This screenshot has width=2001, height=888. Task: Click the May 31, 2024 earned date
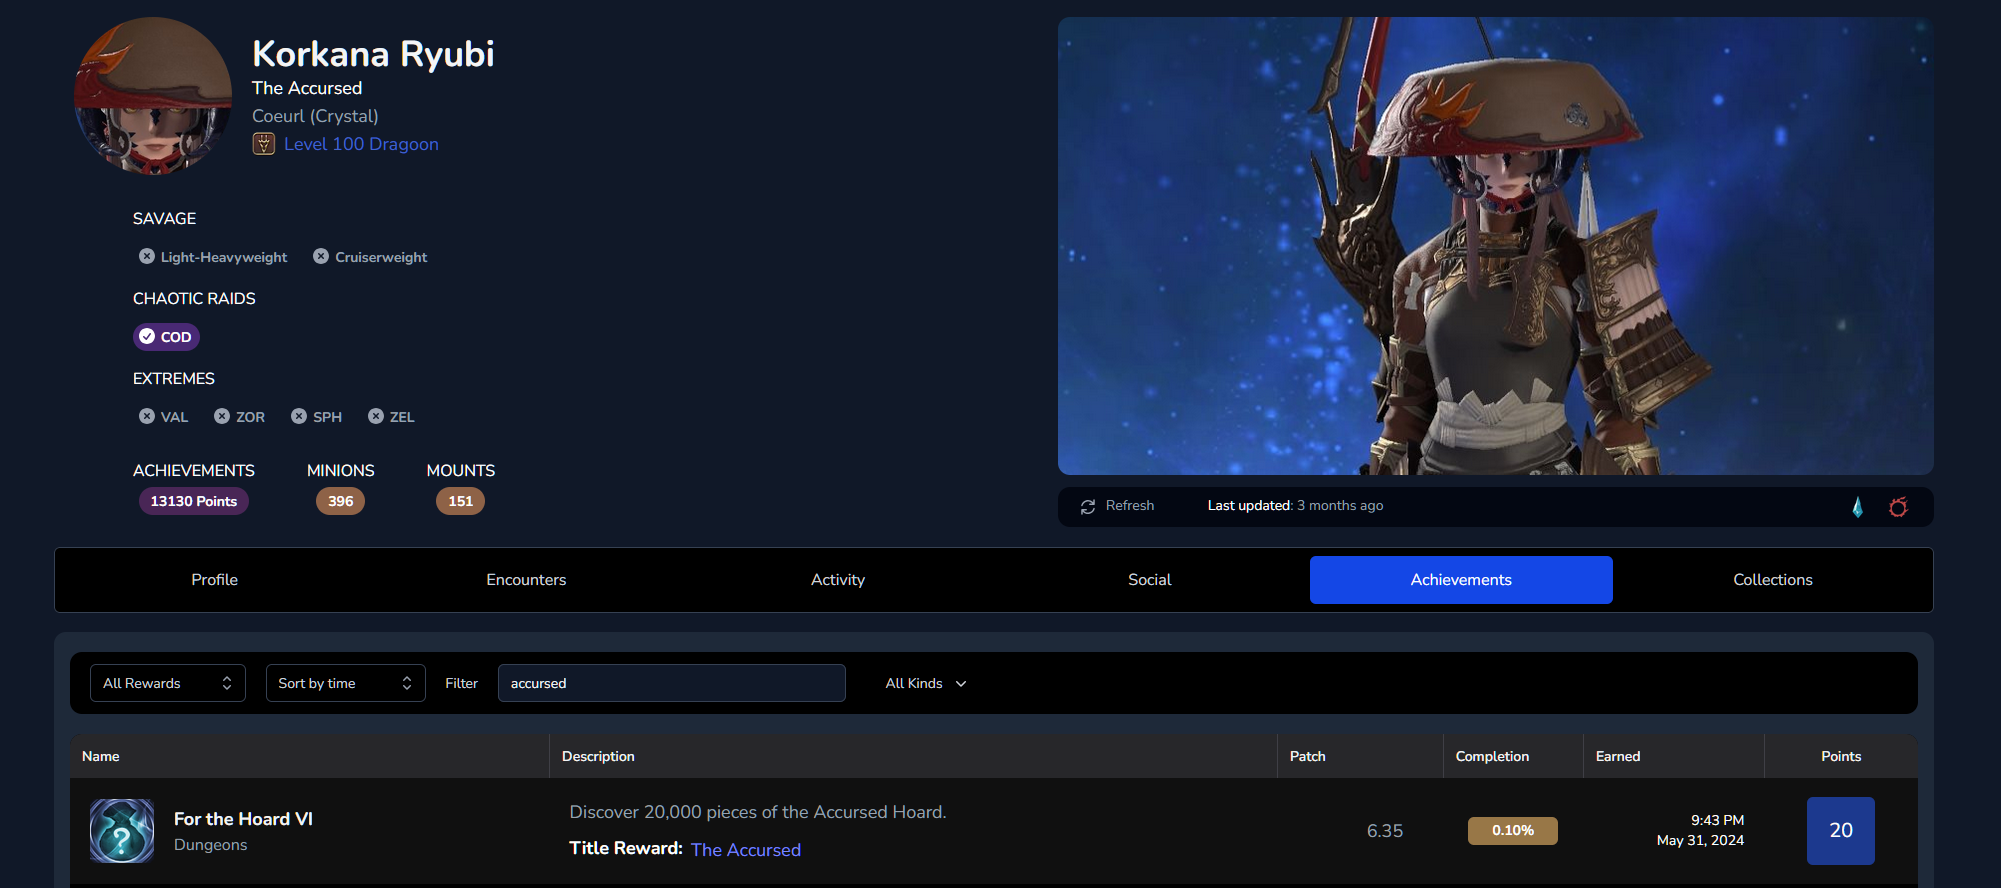(1700, 841)
